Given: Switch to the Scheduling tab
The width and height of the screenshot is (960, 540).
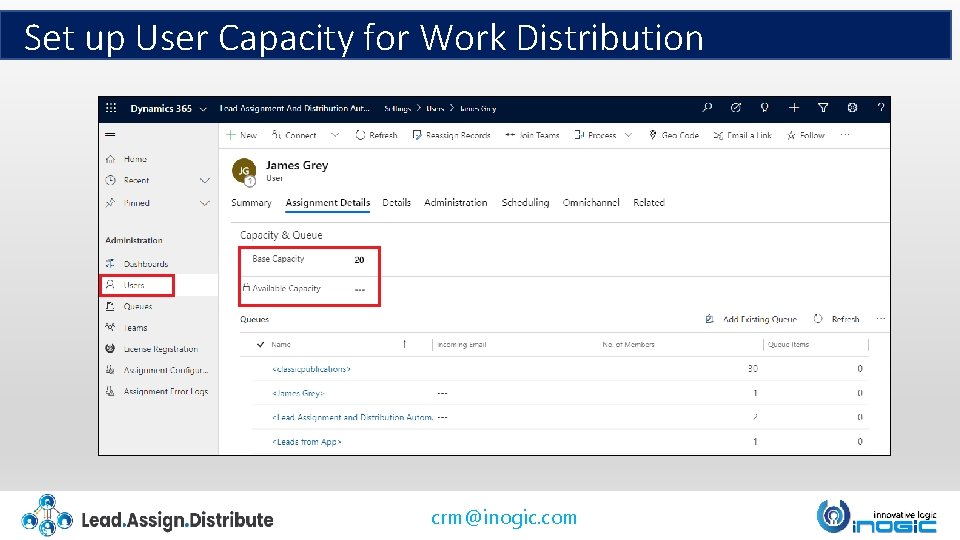Looking at the screenshot, I should point(525,203).
